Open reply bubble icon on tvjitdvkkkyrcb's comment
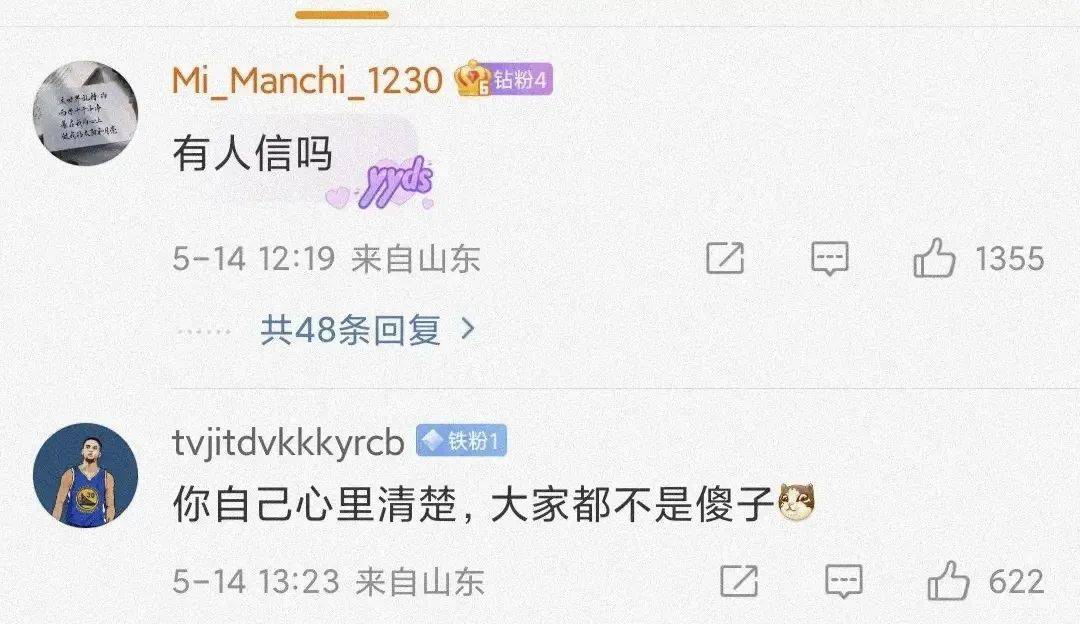The height and width of the screenshot is (624, 1080). [843, 581]
